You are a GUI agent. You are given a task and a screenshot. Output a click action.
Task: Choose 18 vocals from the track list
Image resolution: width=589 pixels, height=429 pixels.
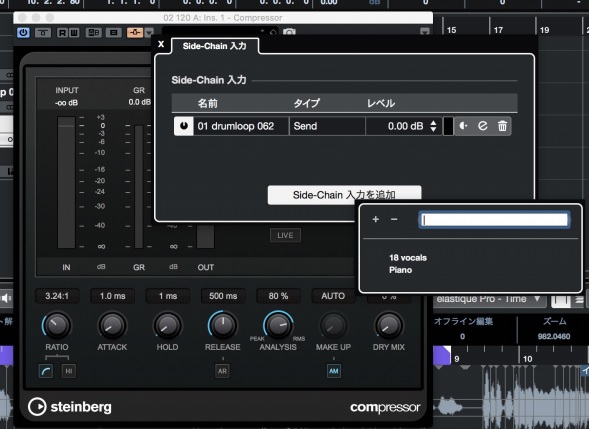408,258
